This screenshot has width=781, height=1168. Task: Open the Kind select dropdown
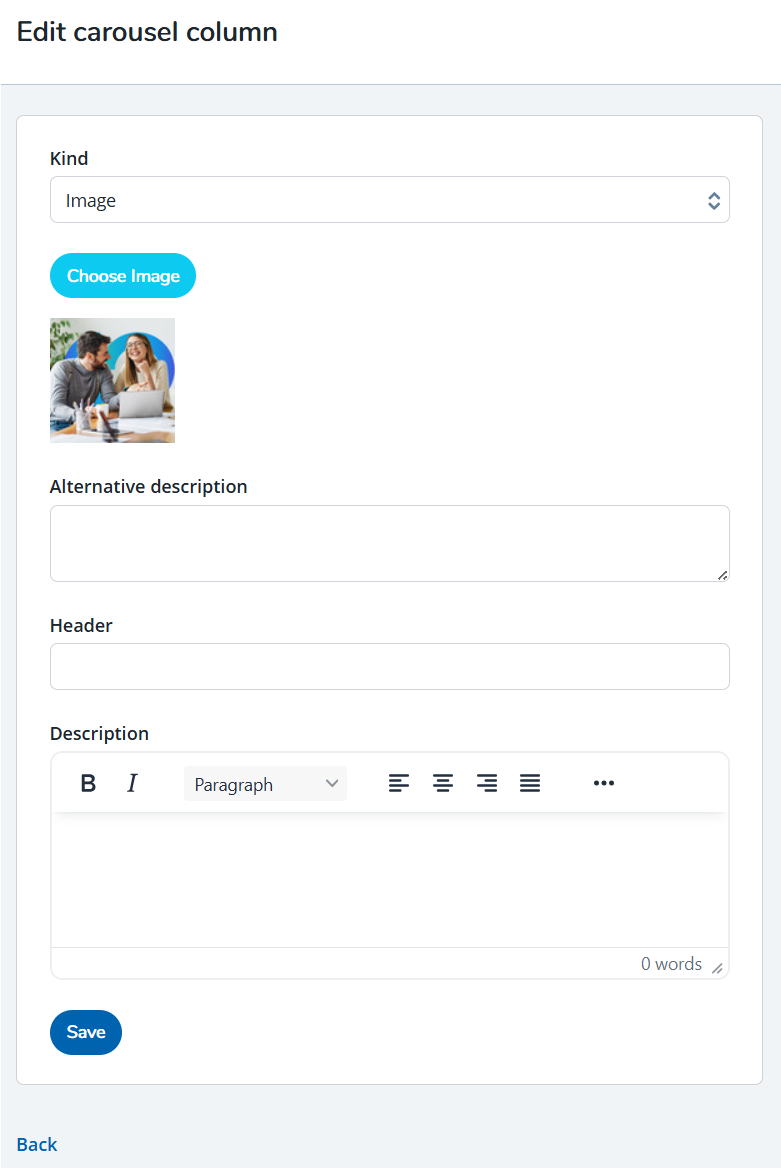[x=390, y=200]
